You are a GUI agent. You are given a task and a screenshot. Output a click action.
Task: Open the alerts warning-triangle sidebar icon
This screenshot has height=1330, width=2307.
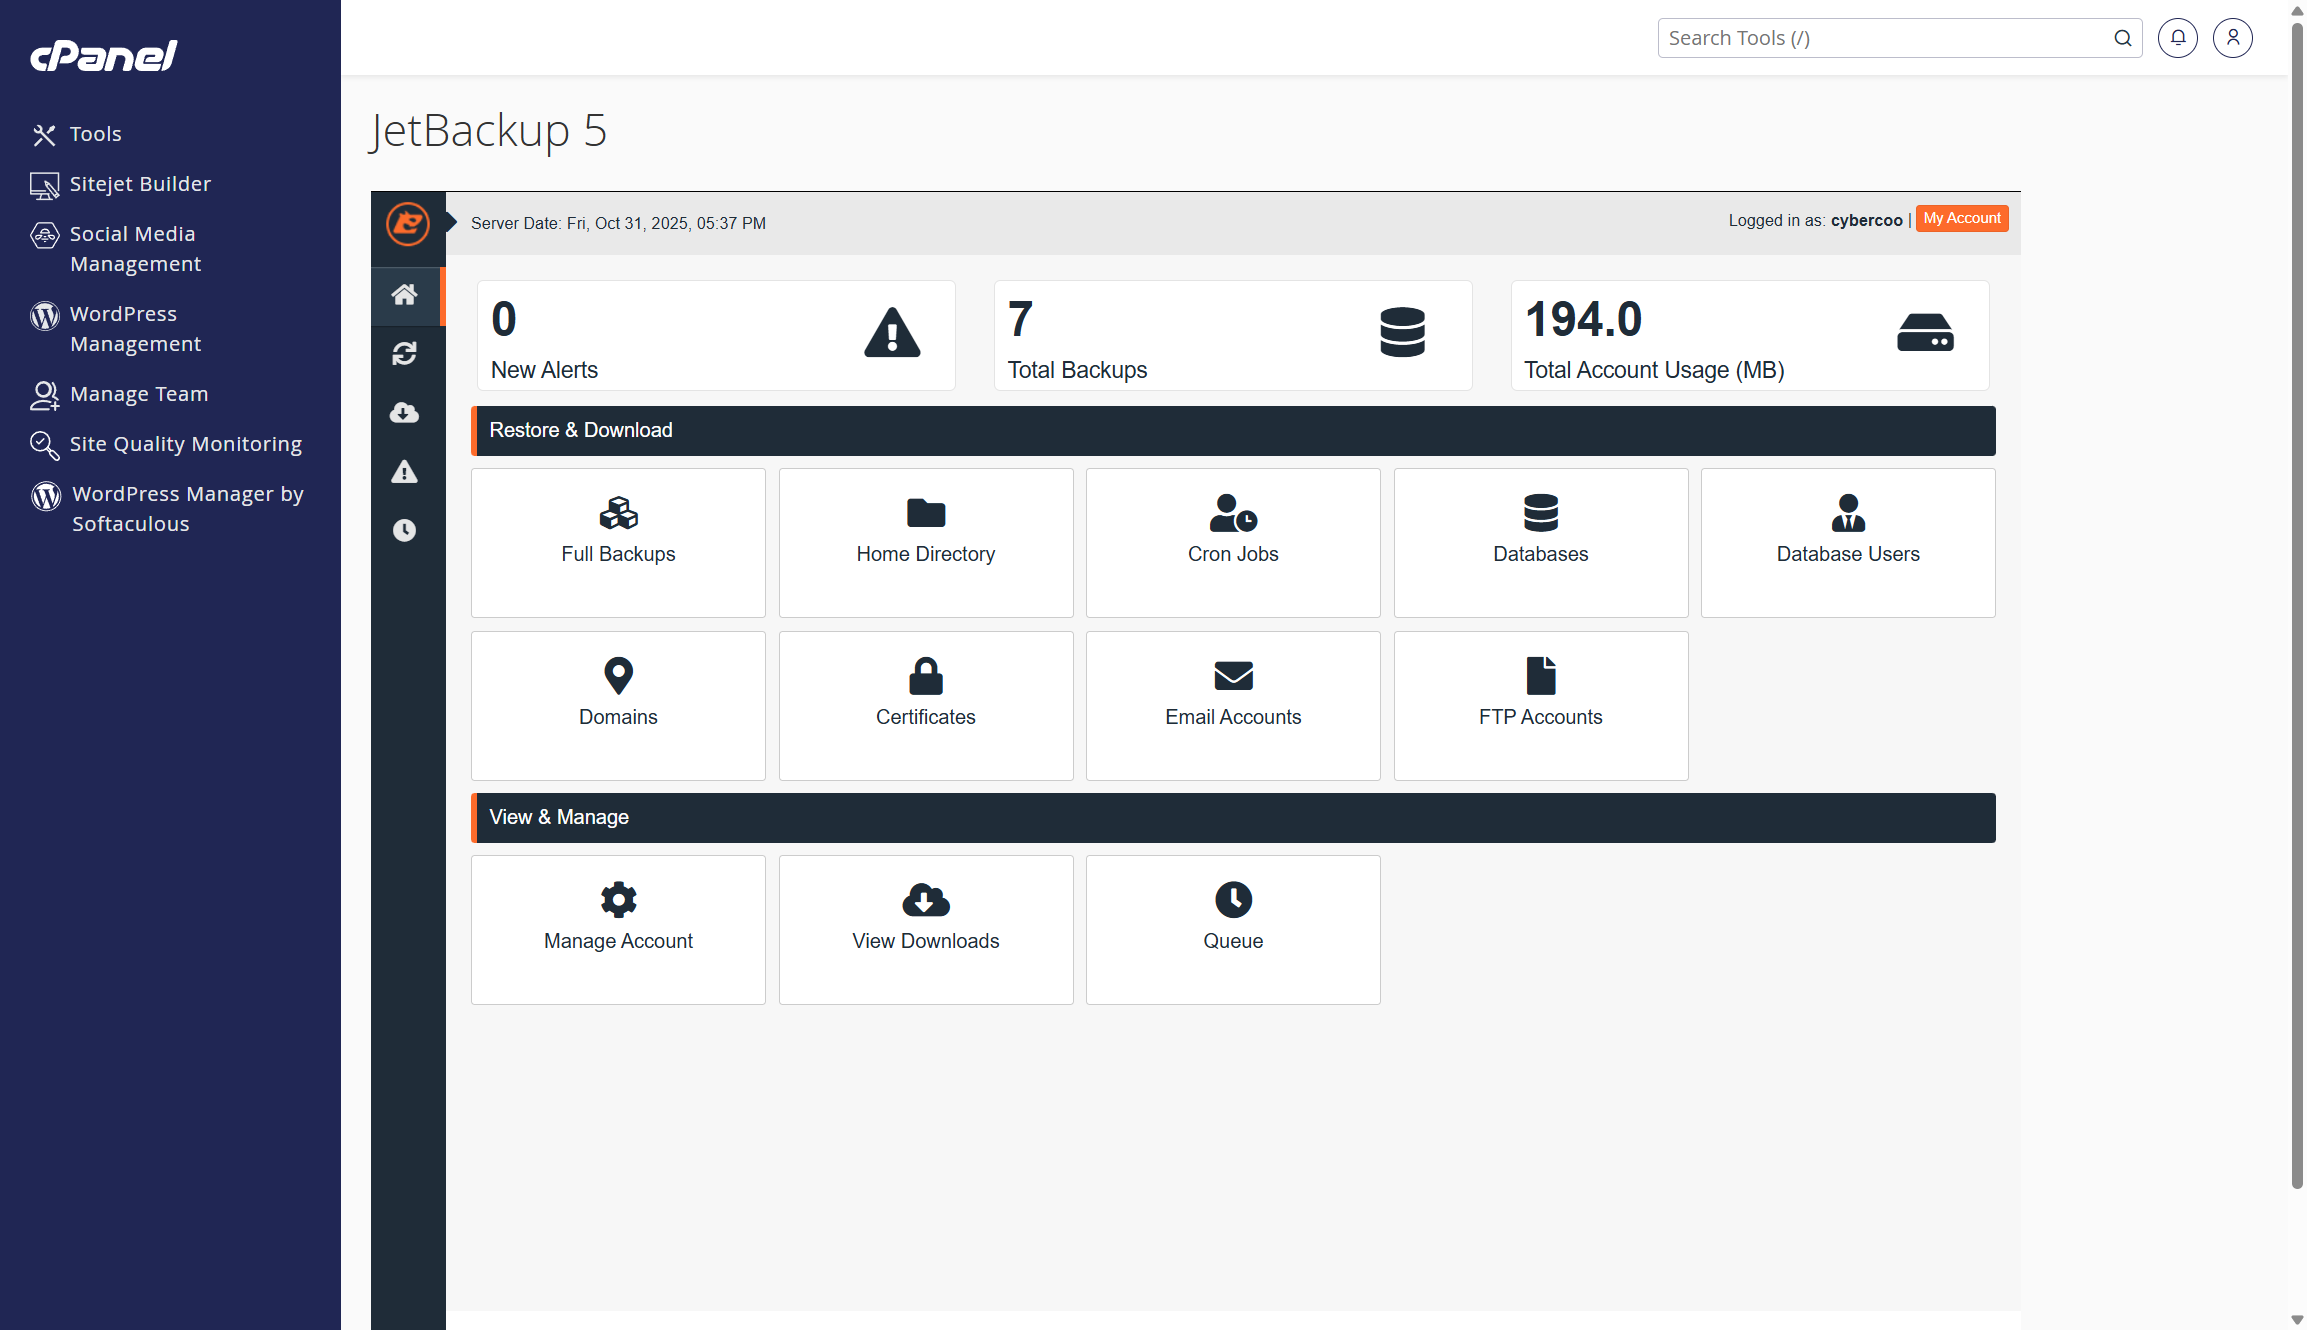point(404,472)
